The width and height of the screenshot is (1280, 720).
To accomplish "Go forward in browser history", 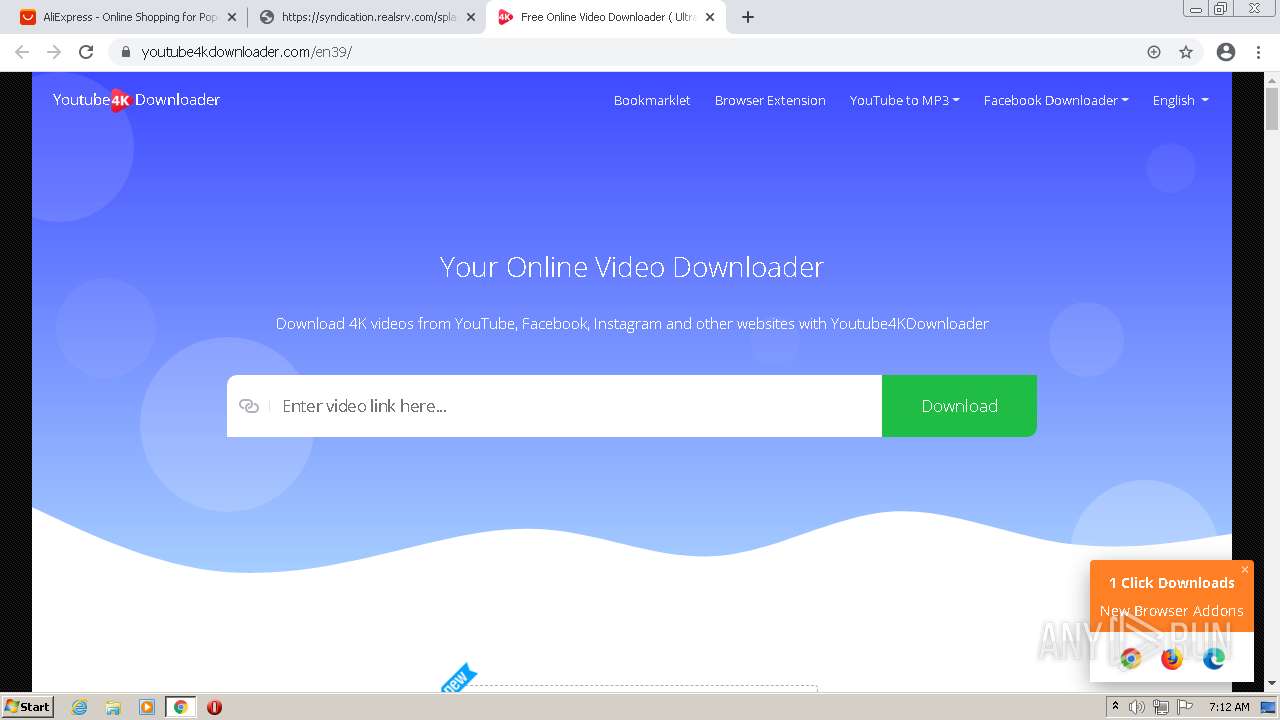I will [54, 52].
